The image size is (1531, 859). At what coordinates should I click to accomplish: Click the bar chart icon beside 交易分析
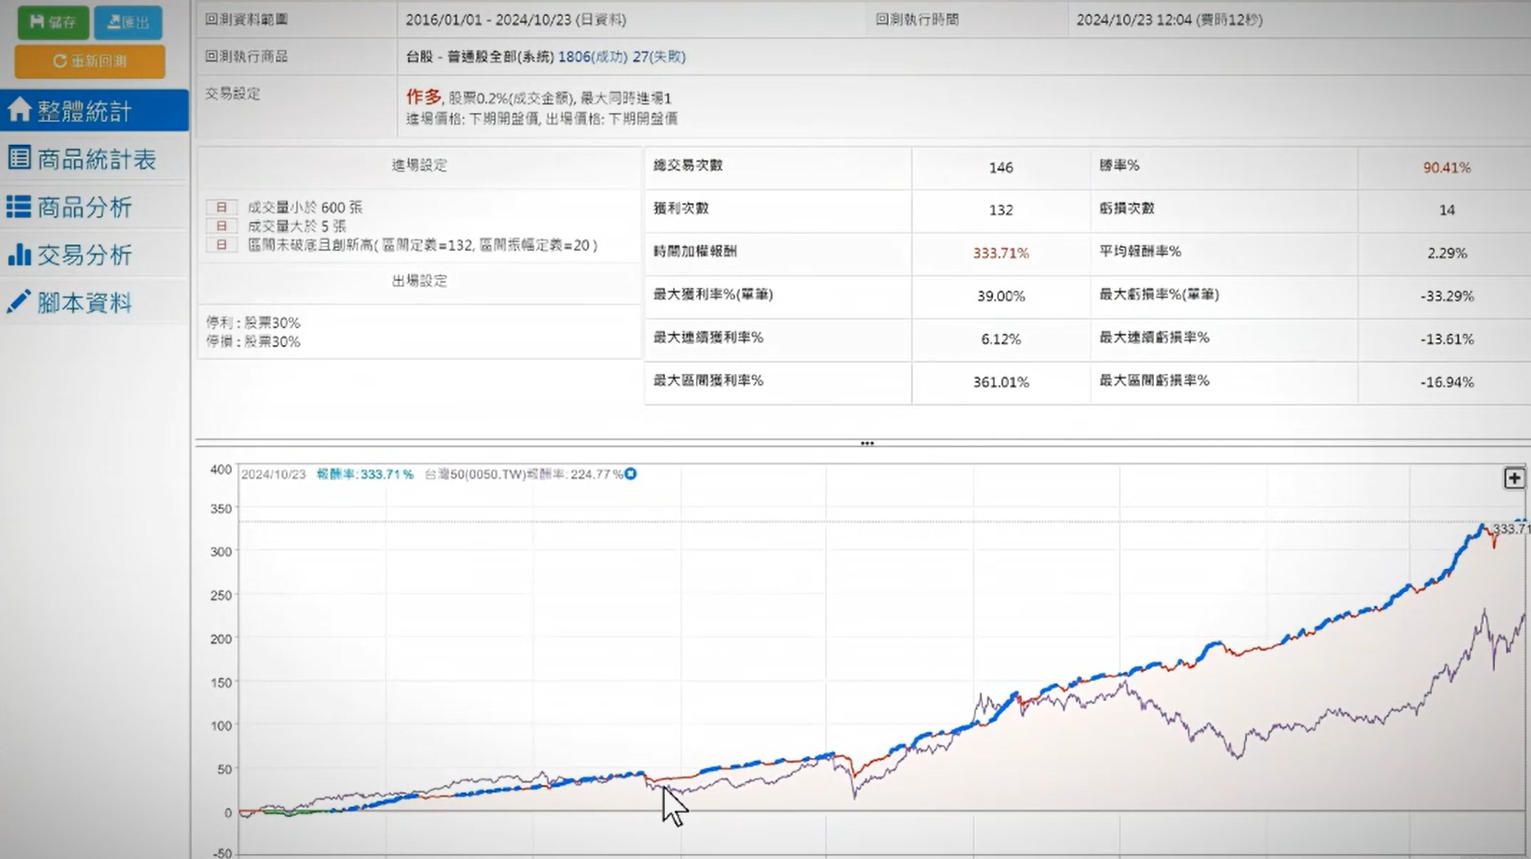19,255
